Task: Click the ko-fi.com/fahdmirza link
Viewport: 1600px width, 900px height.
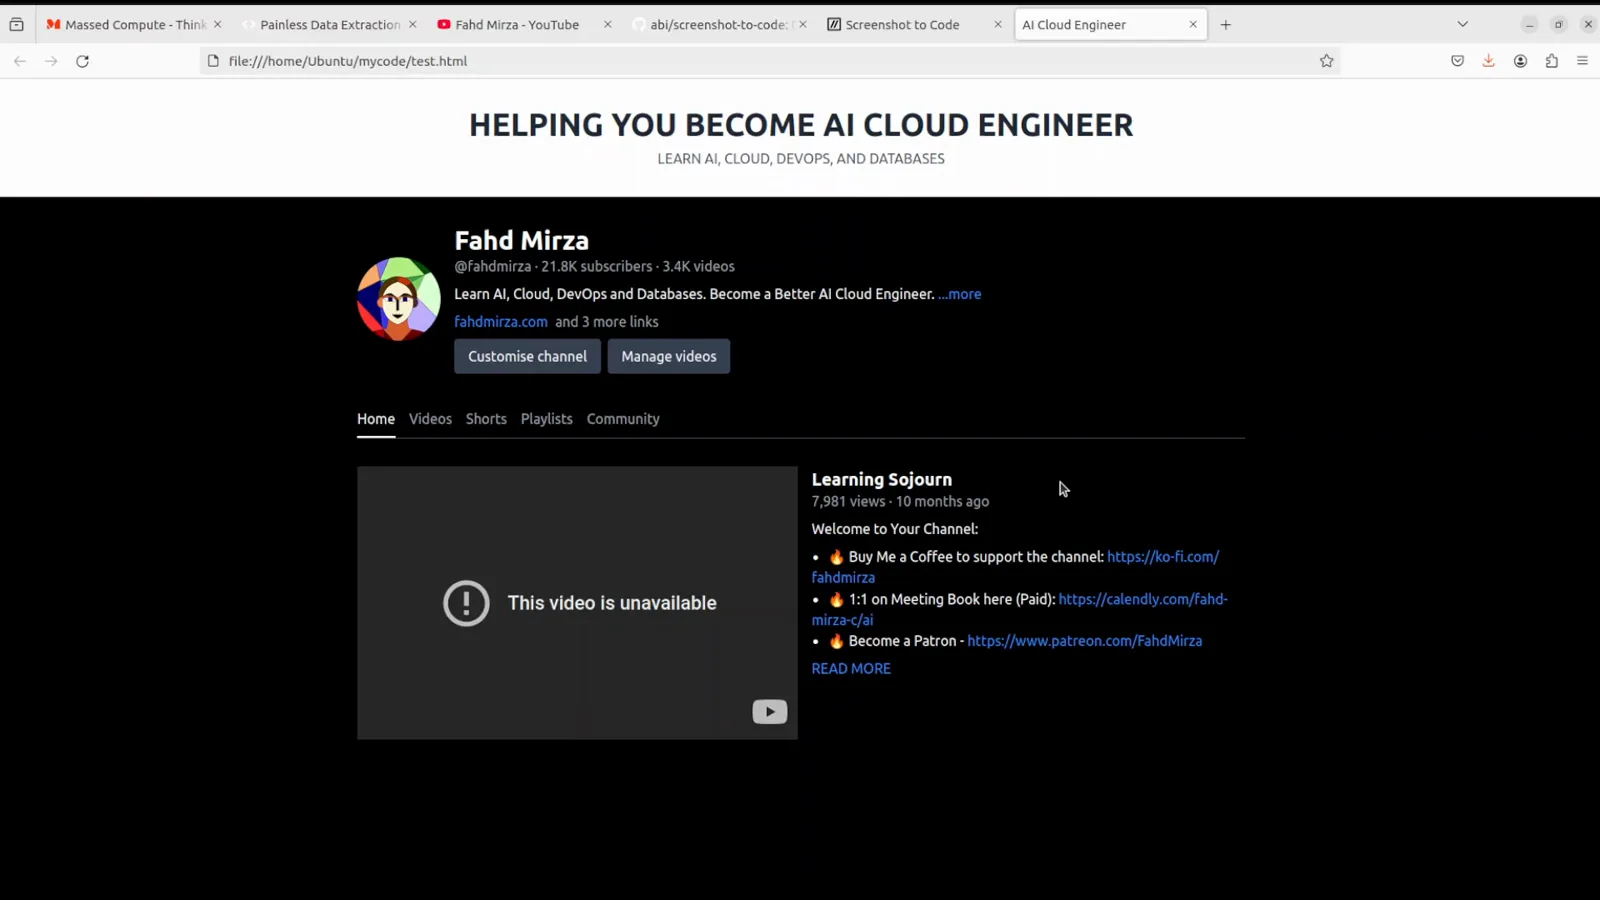Action: click(x=1163, y=557)
